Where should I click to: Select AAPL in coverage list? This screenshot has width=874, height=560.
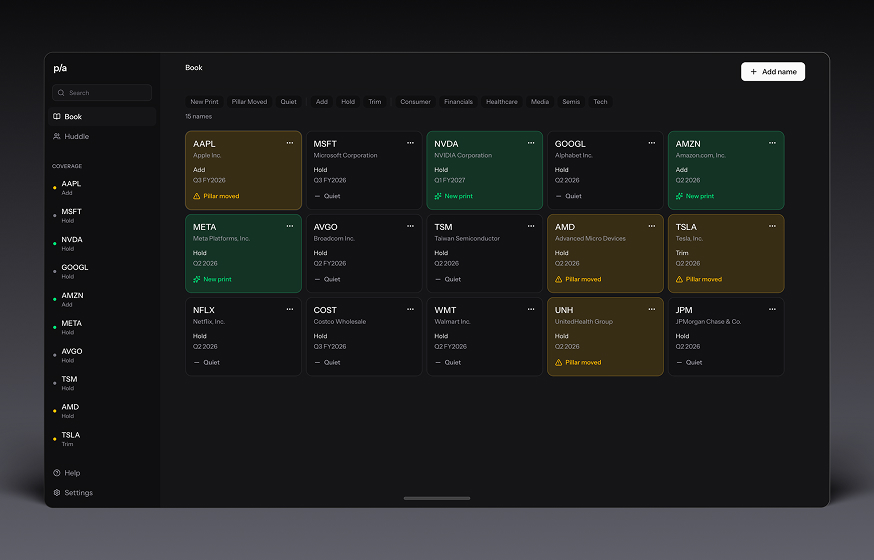tap(102, 188)
